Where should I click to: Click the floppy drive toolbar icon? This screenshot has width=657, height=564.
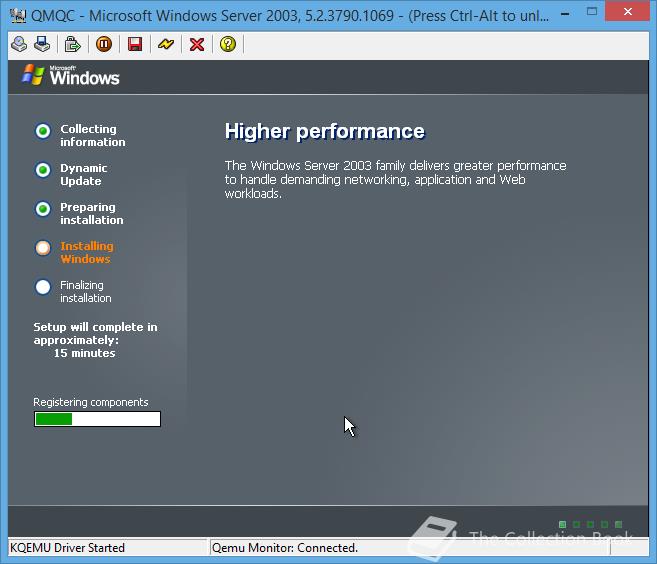point(42,44)
